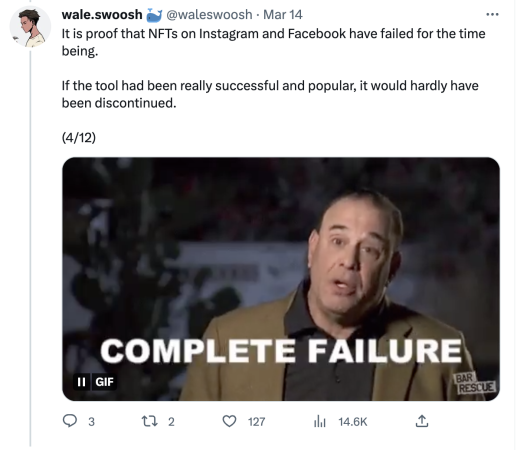Open view analytics bar chart icon

coord(319,421)
